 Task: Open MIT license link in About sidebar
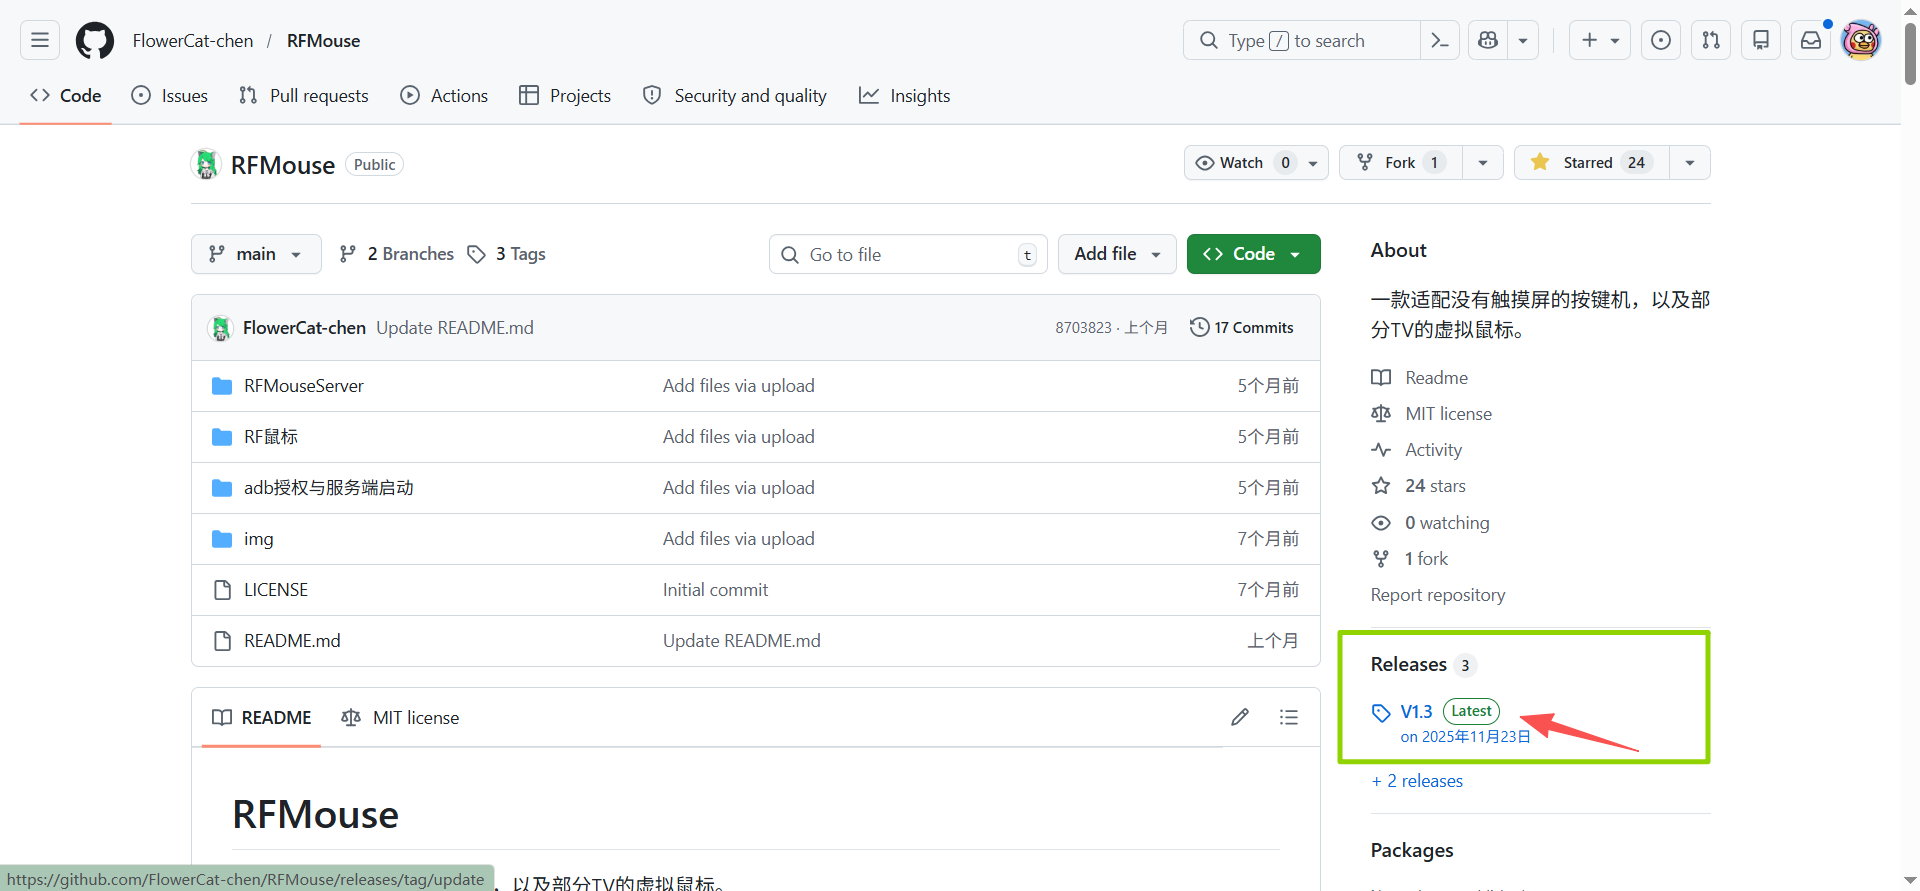point(1431,414)
